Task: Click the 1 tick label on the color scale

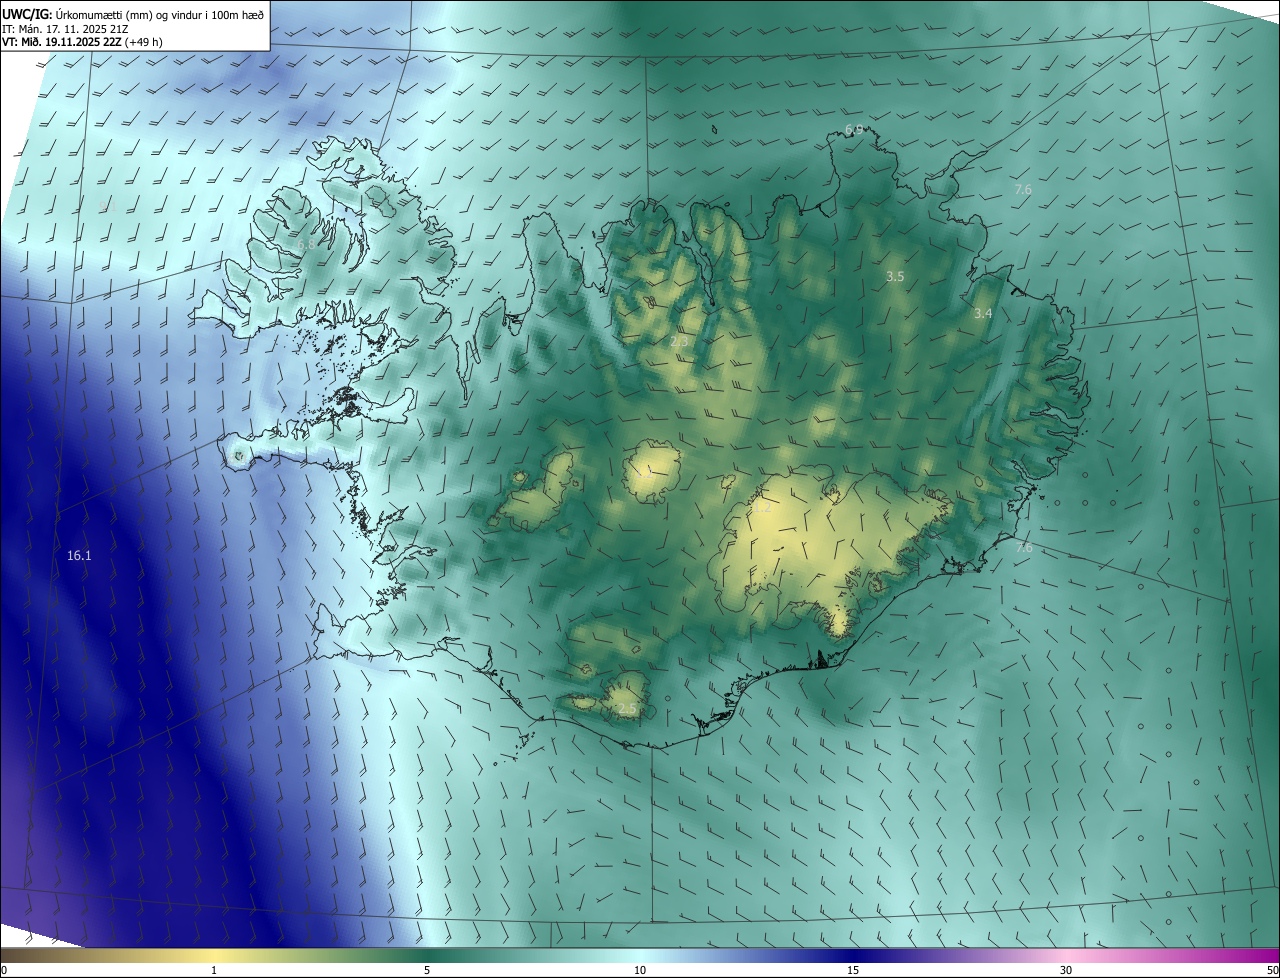Action: point(214,970)
